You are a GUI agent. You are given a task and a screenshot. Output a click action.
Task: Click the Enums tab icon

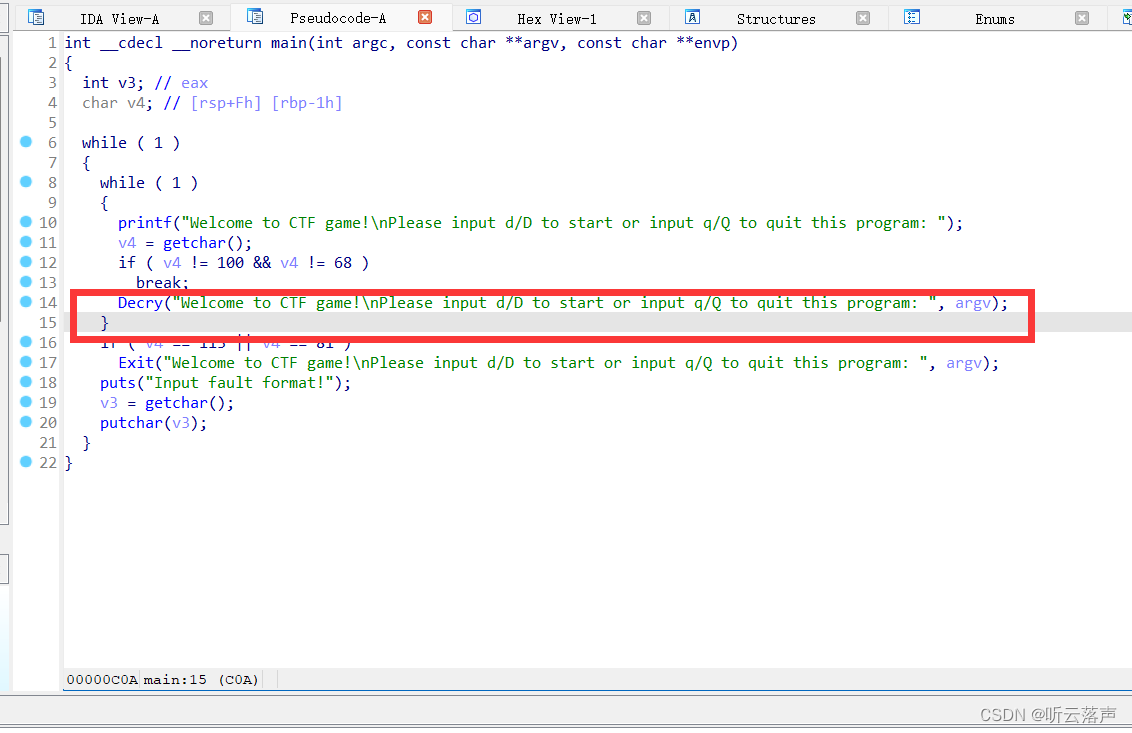(914, 17)
